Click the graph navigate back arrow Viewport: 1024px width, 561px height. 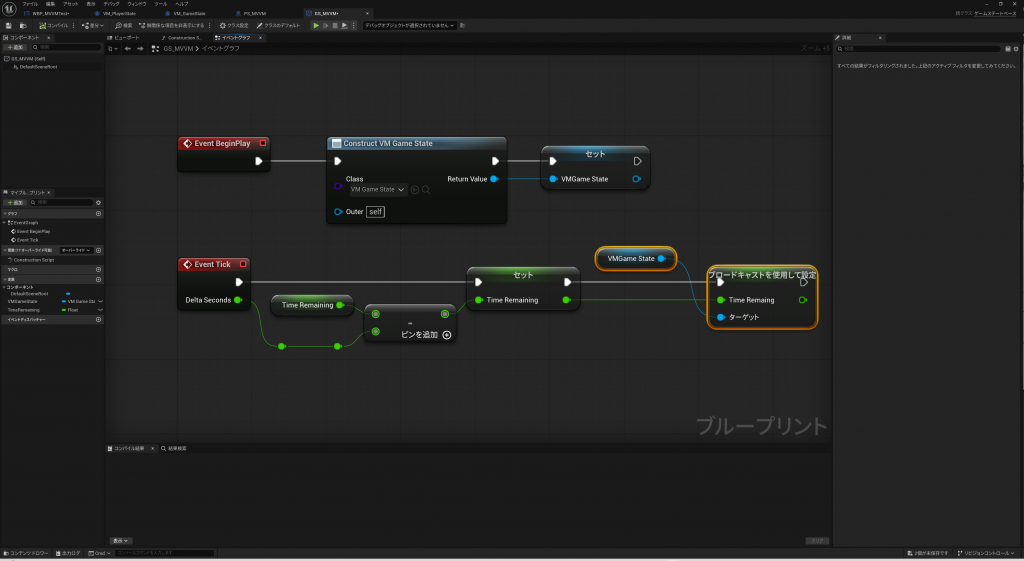(127, 48)
